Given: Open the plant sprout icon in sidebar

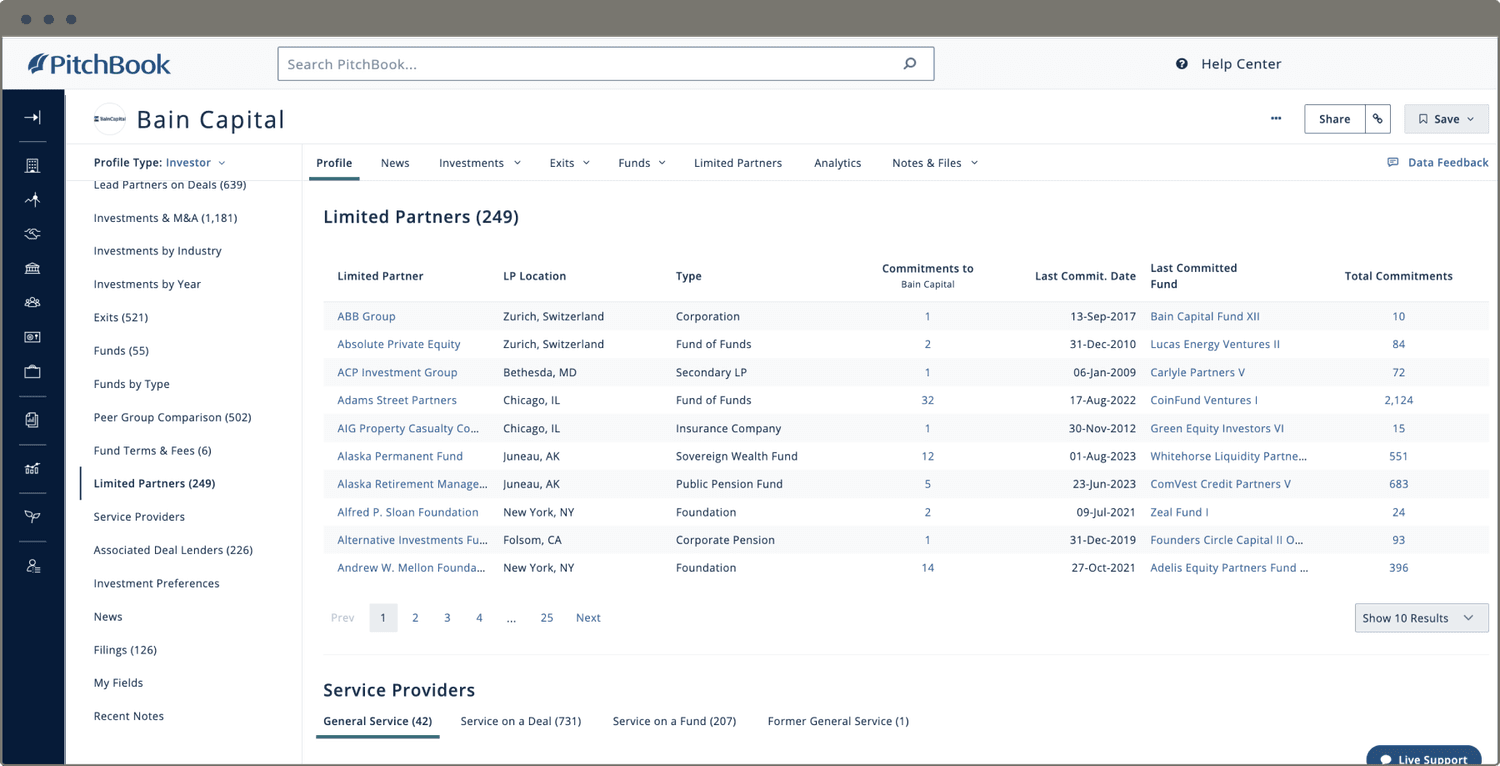Looking at the screenshot, I should 32,516.
